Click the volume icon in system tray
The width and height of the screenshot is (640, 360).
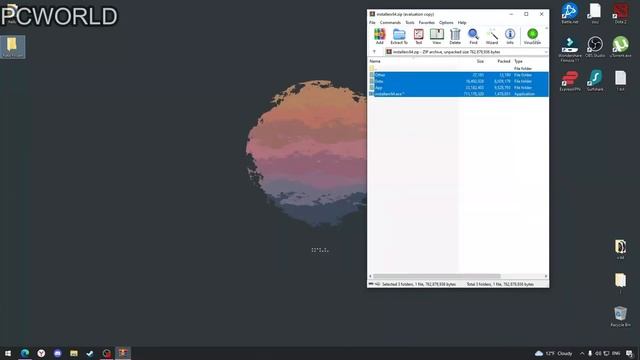click(x=598, y=353)
